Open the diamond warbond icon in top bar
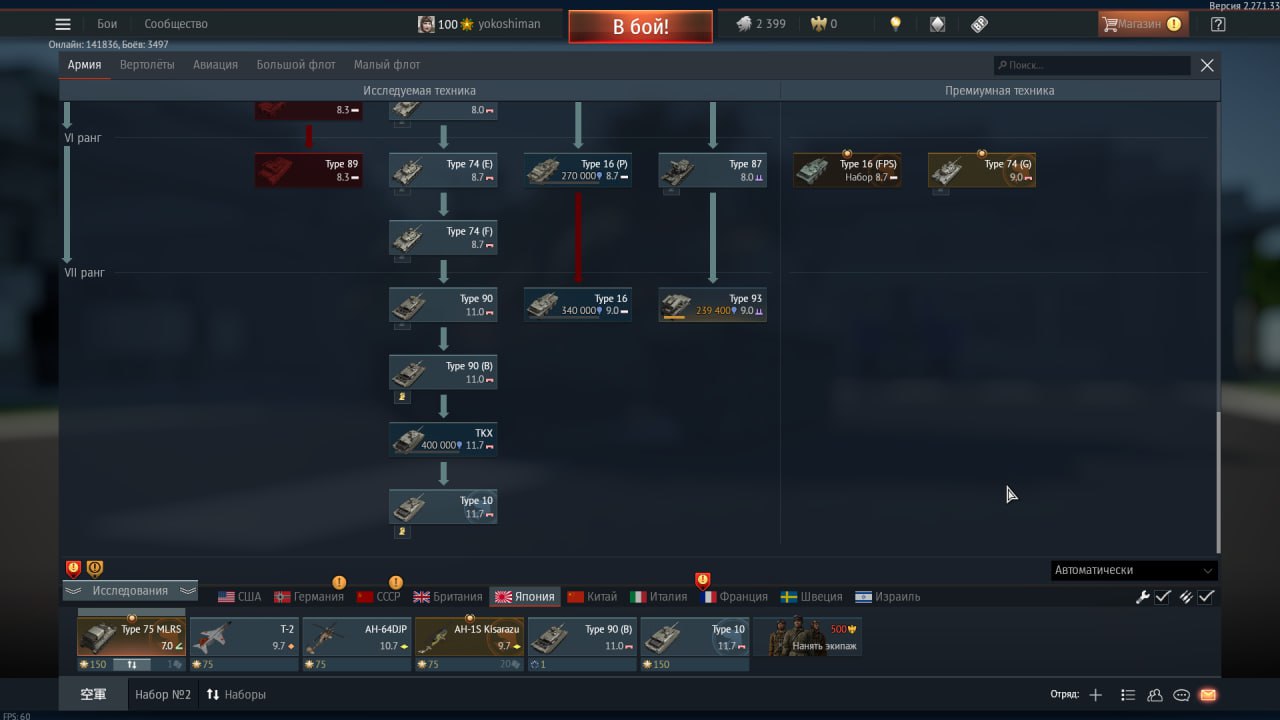This screenshot has width=1280, height=720. point(937,24)
